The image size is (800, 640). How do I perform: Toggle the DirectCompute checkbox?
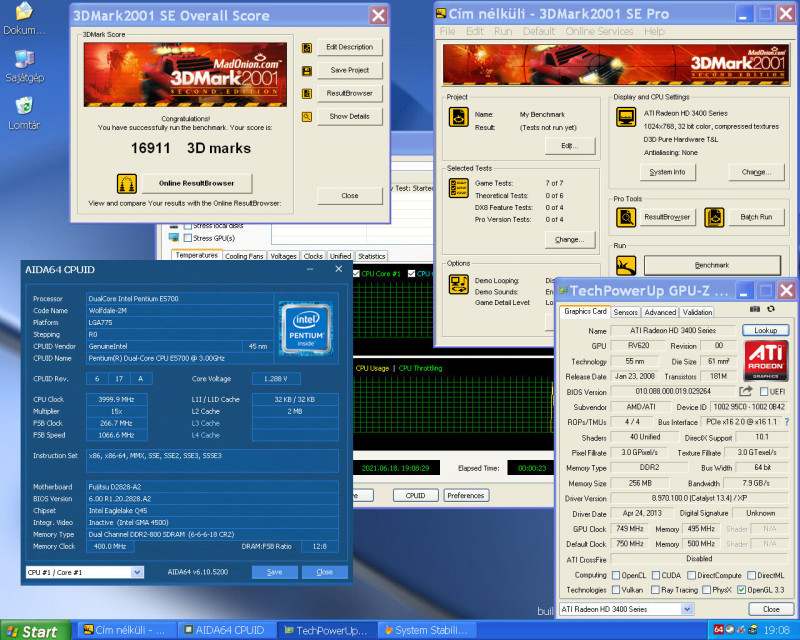click(x=691, y=575)
